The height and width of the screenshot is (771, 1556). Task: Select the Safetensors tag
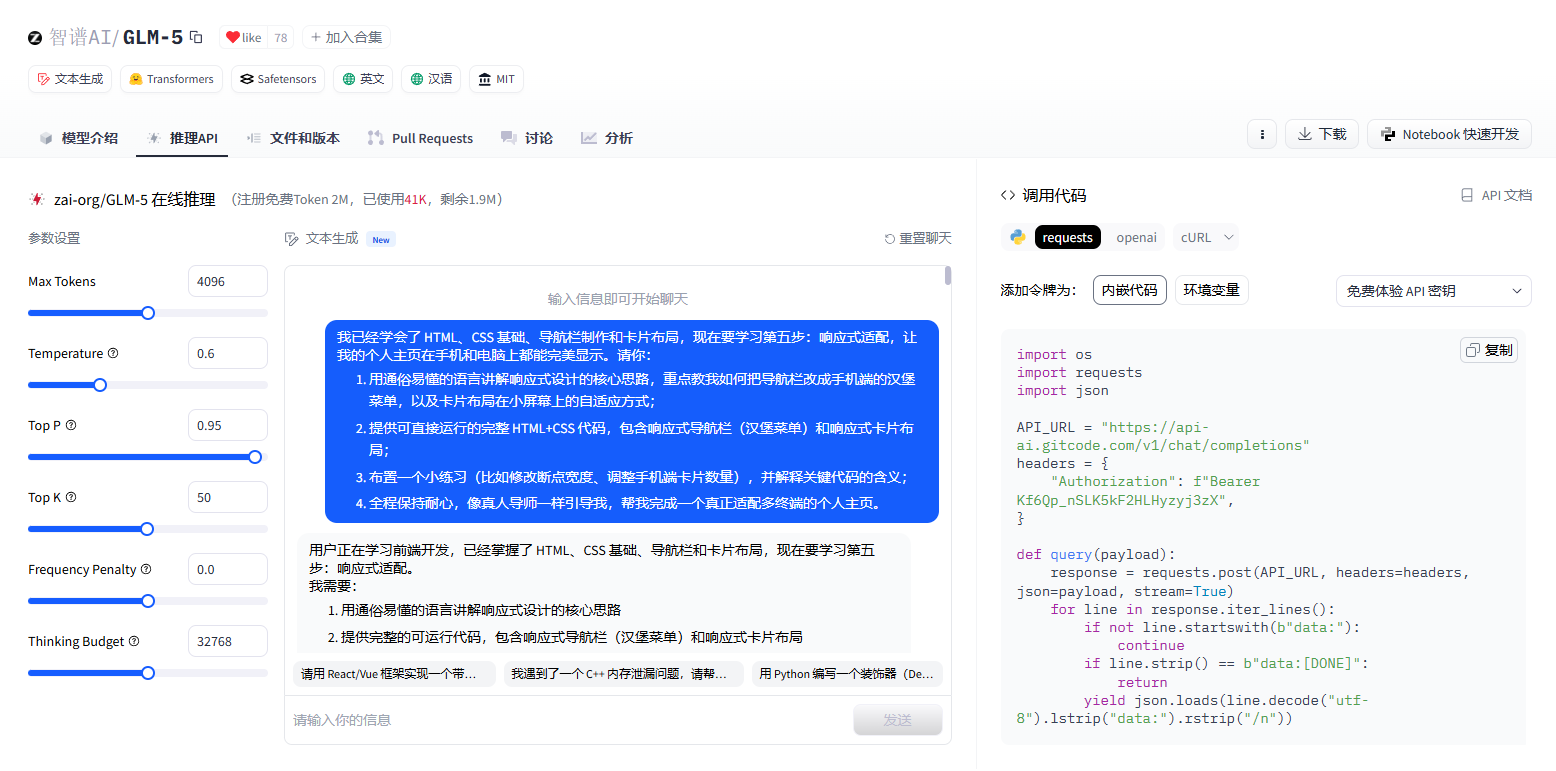(278, 79)
